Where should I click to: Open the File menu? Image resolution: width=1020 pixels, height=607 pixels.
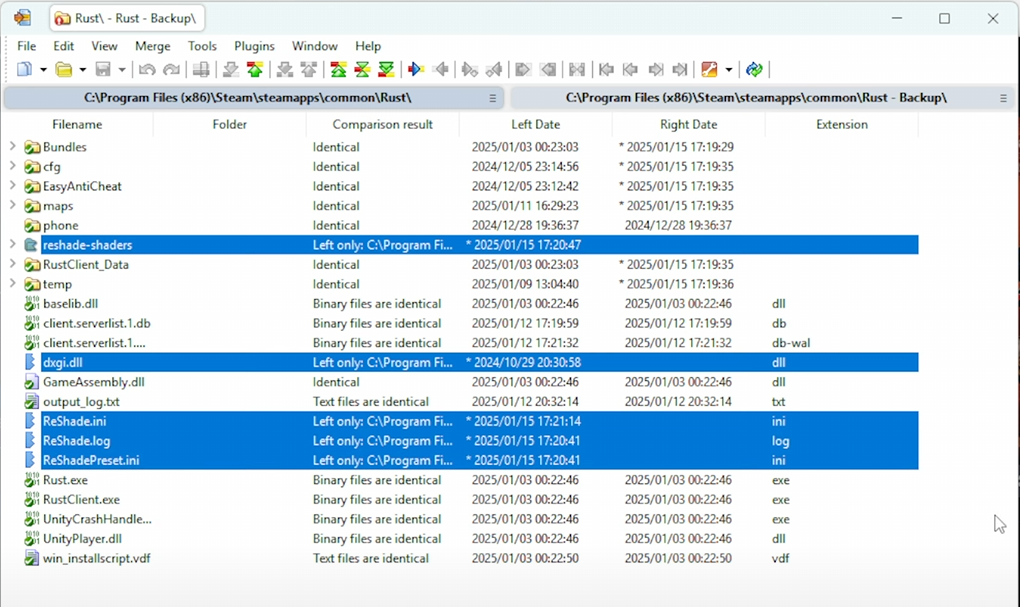tap(26, 46)
